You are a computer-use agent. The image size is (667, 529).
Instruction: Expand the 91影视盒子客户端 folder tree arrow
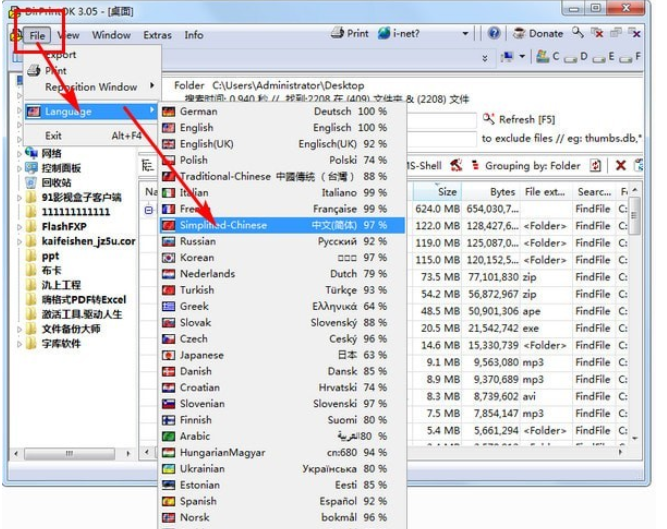20,197
